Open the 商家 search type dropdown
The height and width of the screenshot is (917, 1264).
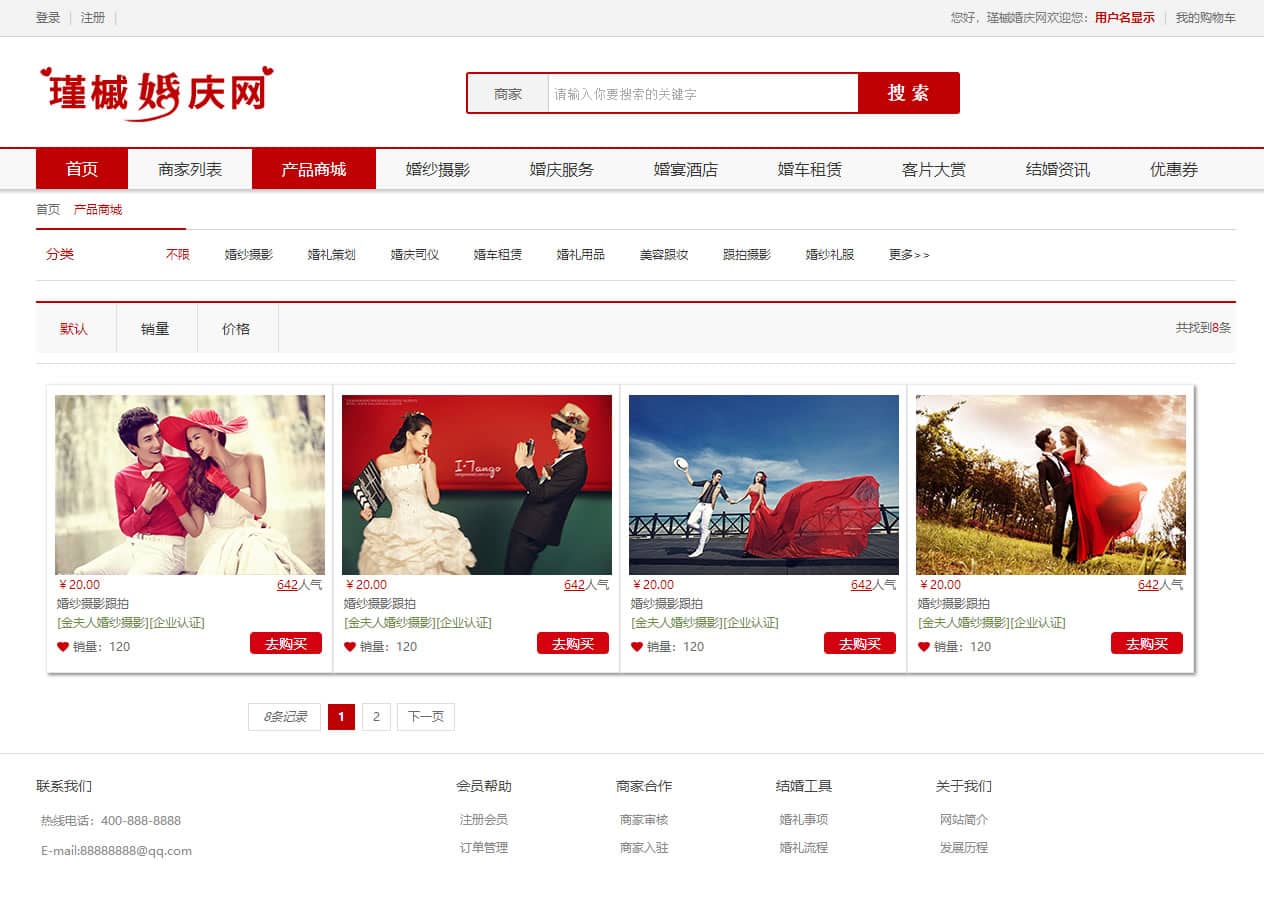tap(508, 94)
